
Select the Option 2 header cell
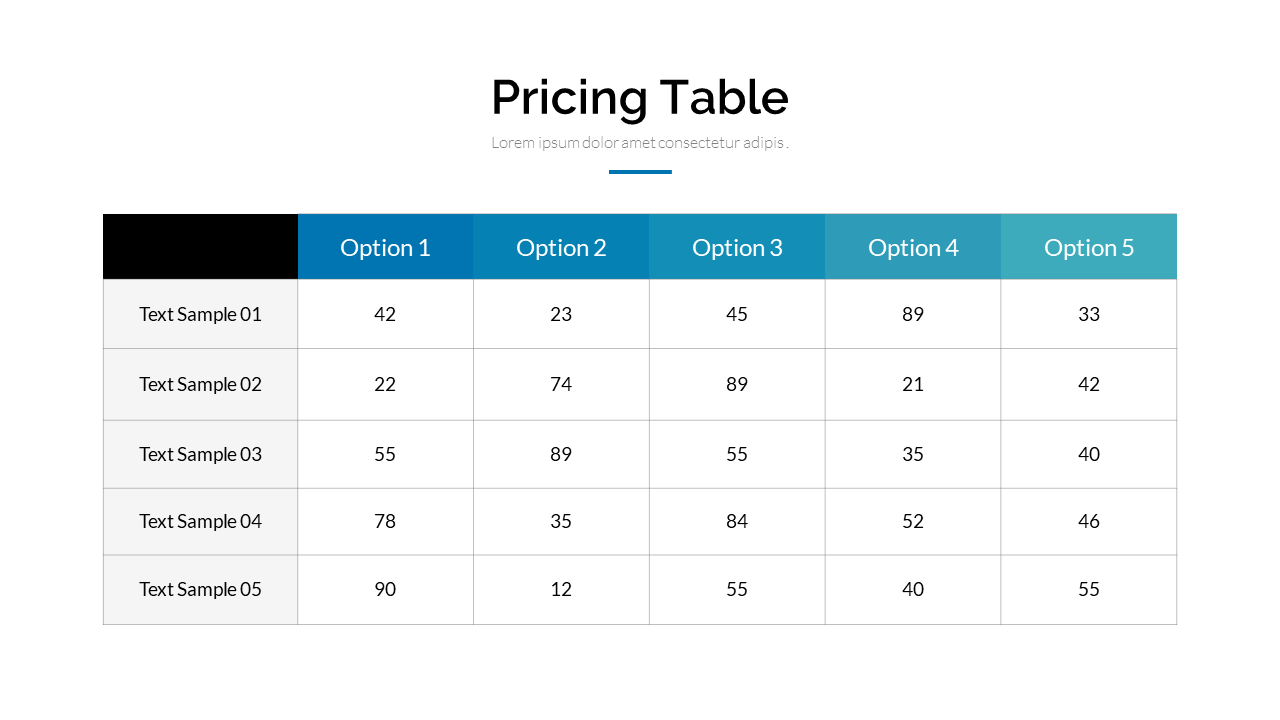point(561,247)
